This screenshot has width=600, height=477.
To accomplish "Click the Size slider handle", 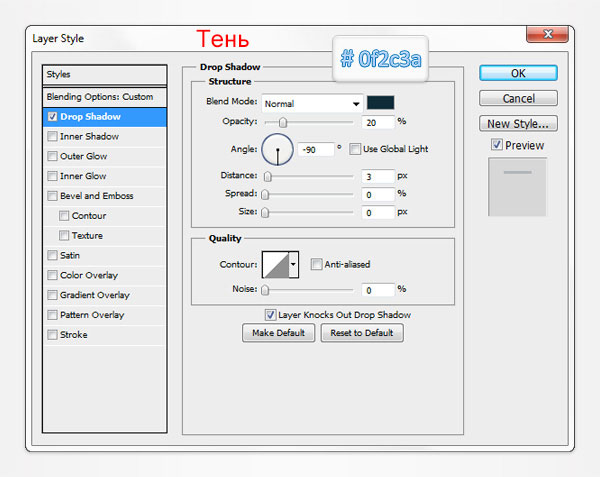I will [x=265, y=213].
